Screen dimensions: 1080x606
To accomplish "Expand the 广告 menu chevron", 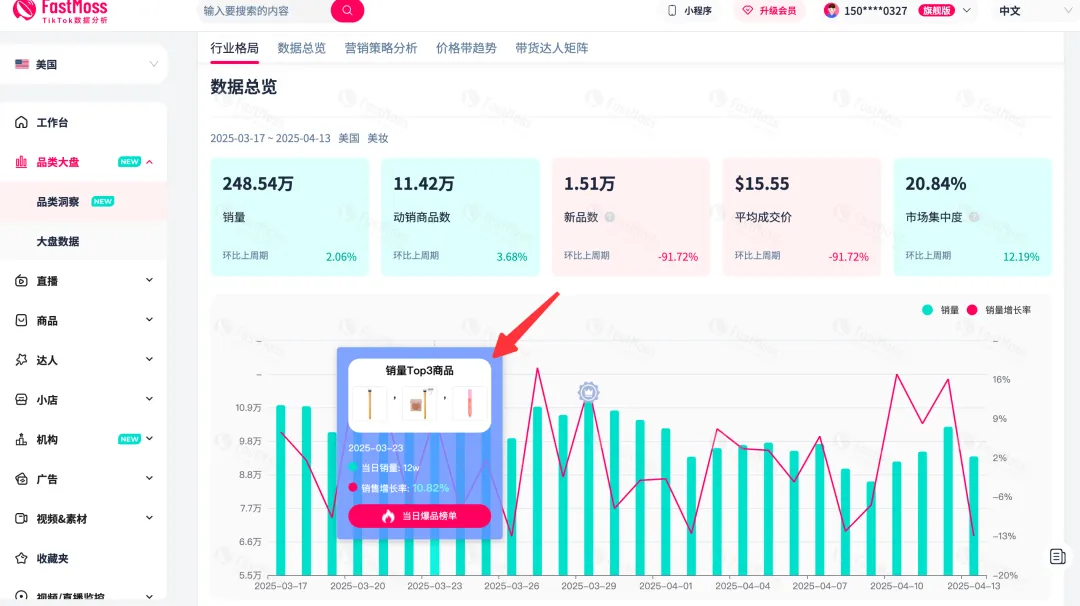I will pos(149,479).
